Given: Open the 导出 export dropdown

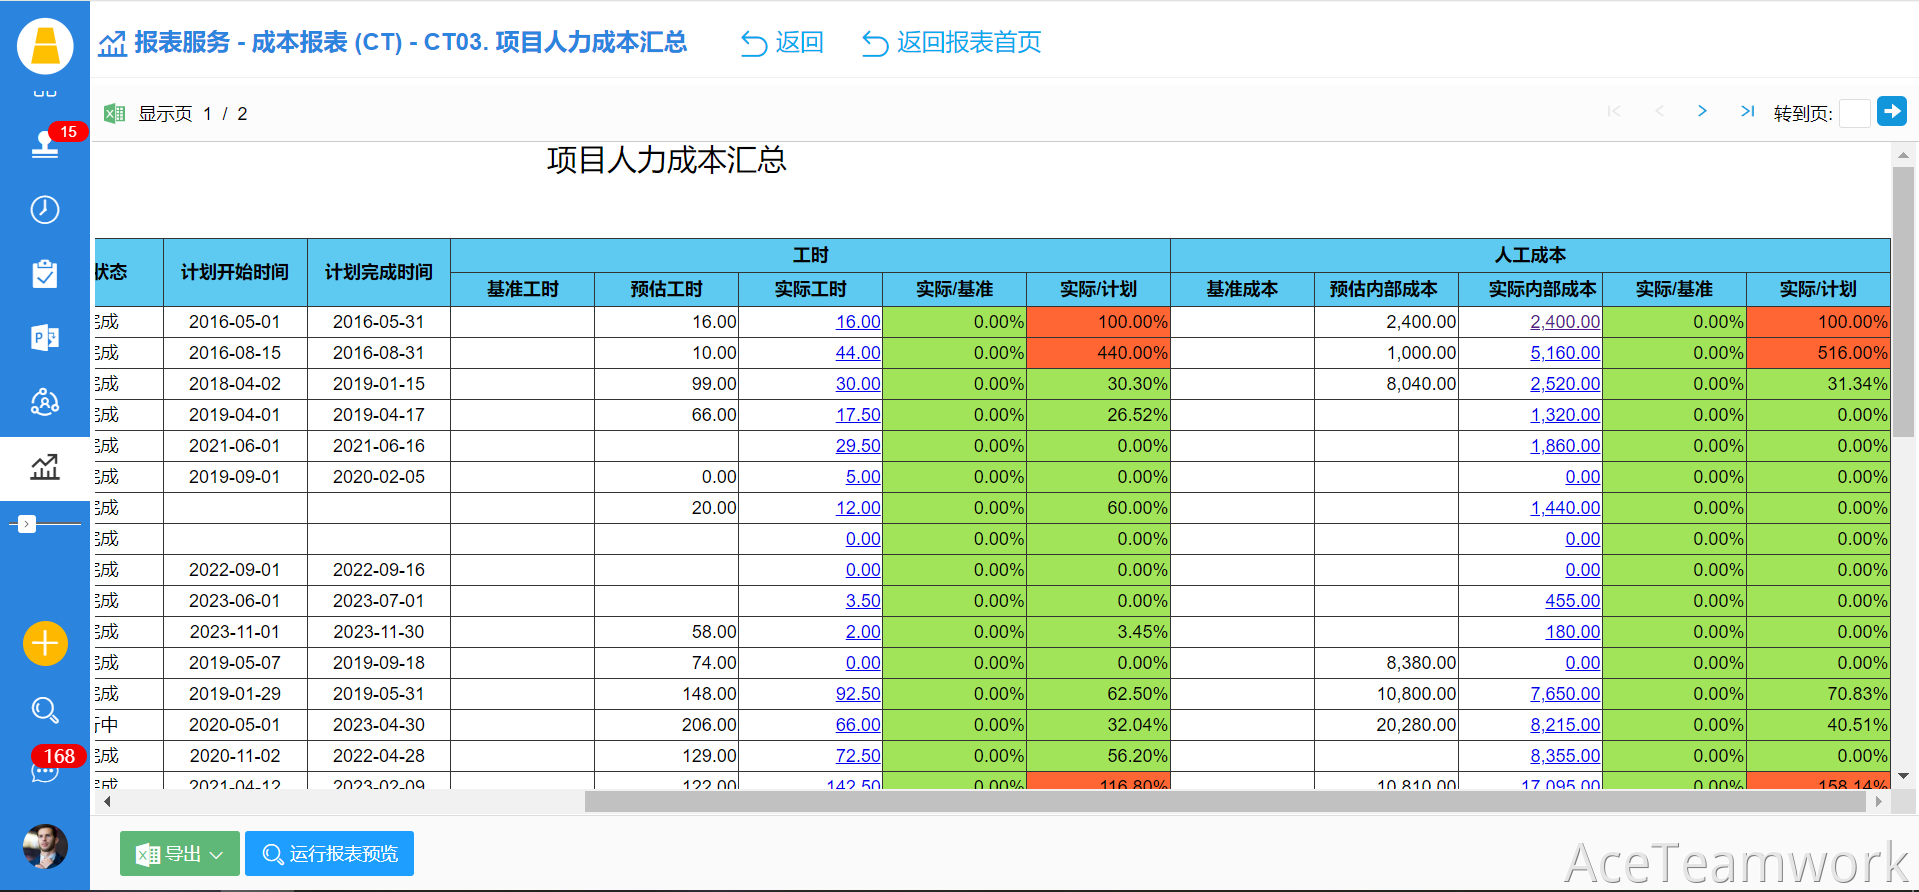Looking at the screenshot, I should click(180, 854).
